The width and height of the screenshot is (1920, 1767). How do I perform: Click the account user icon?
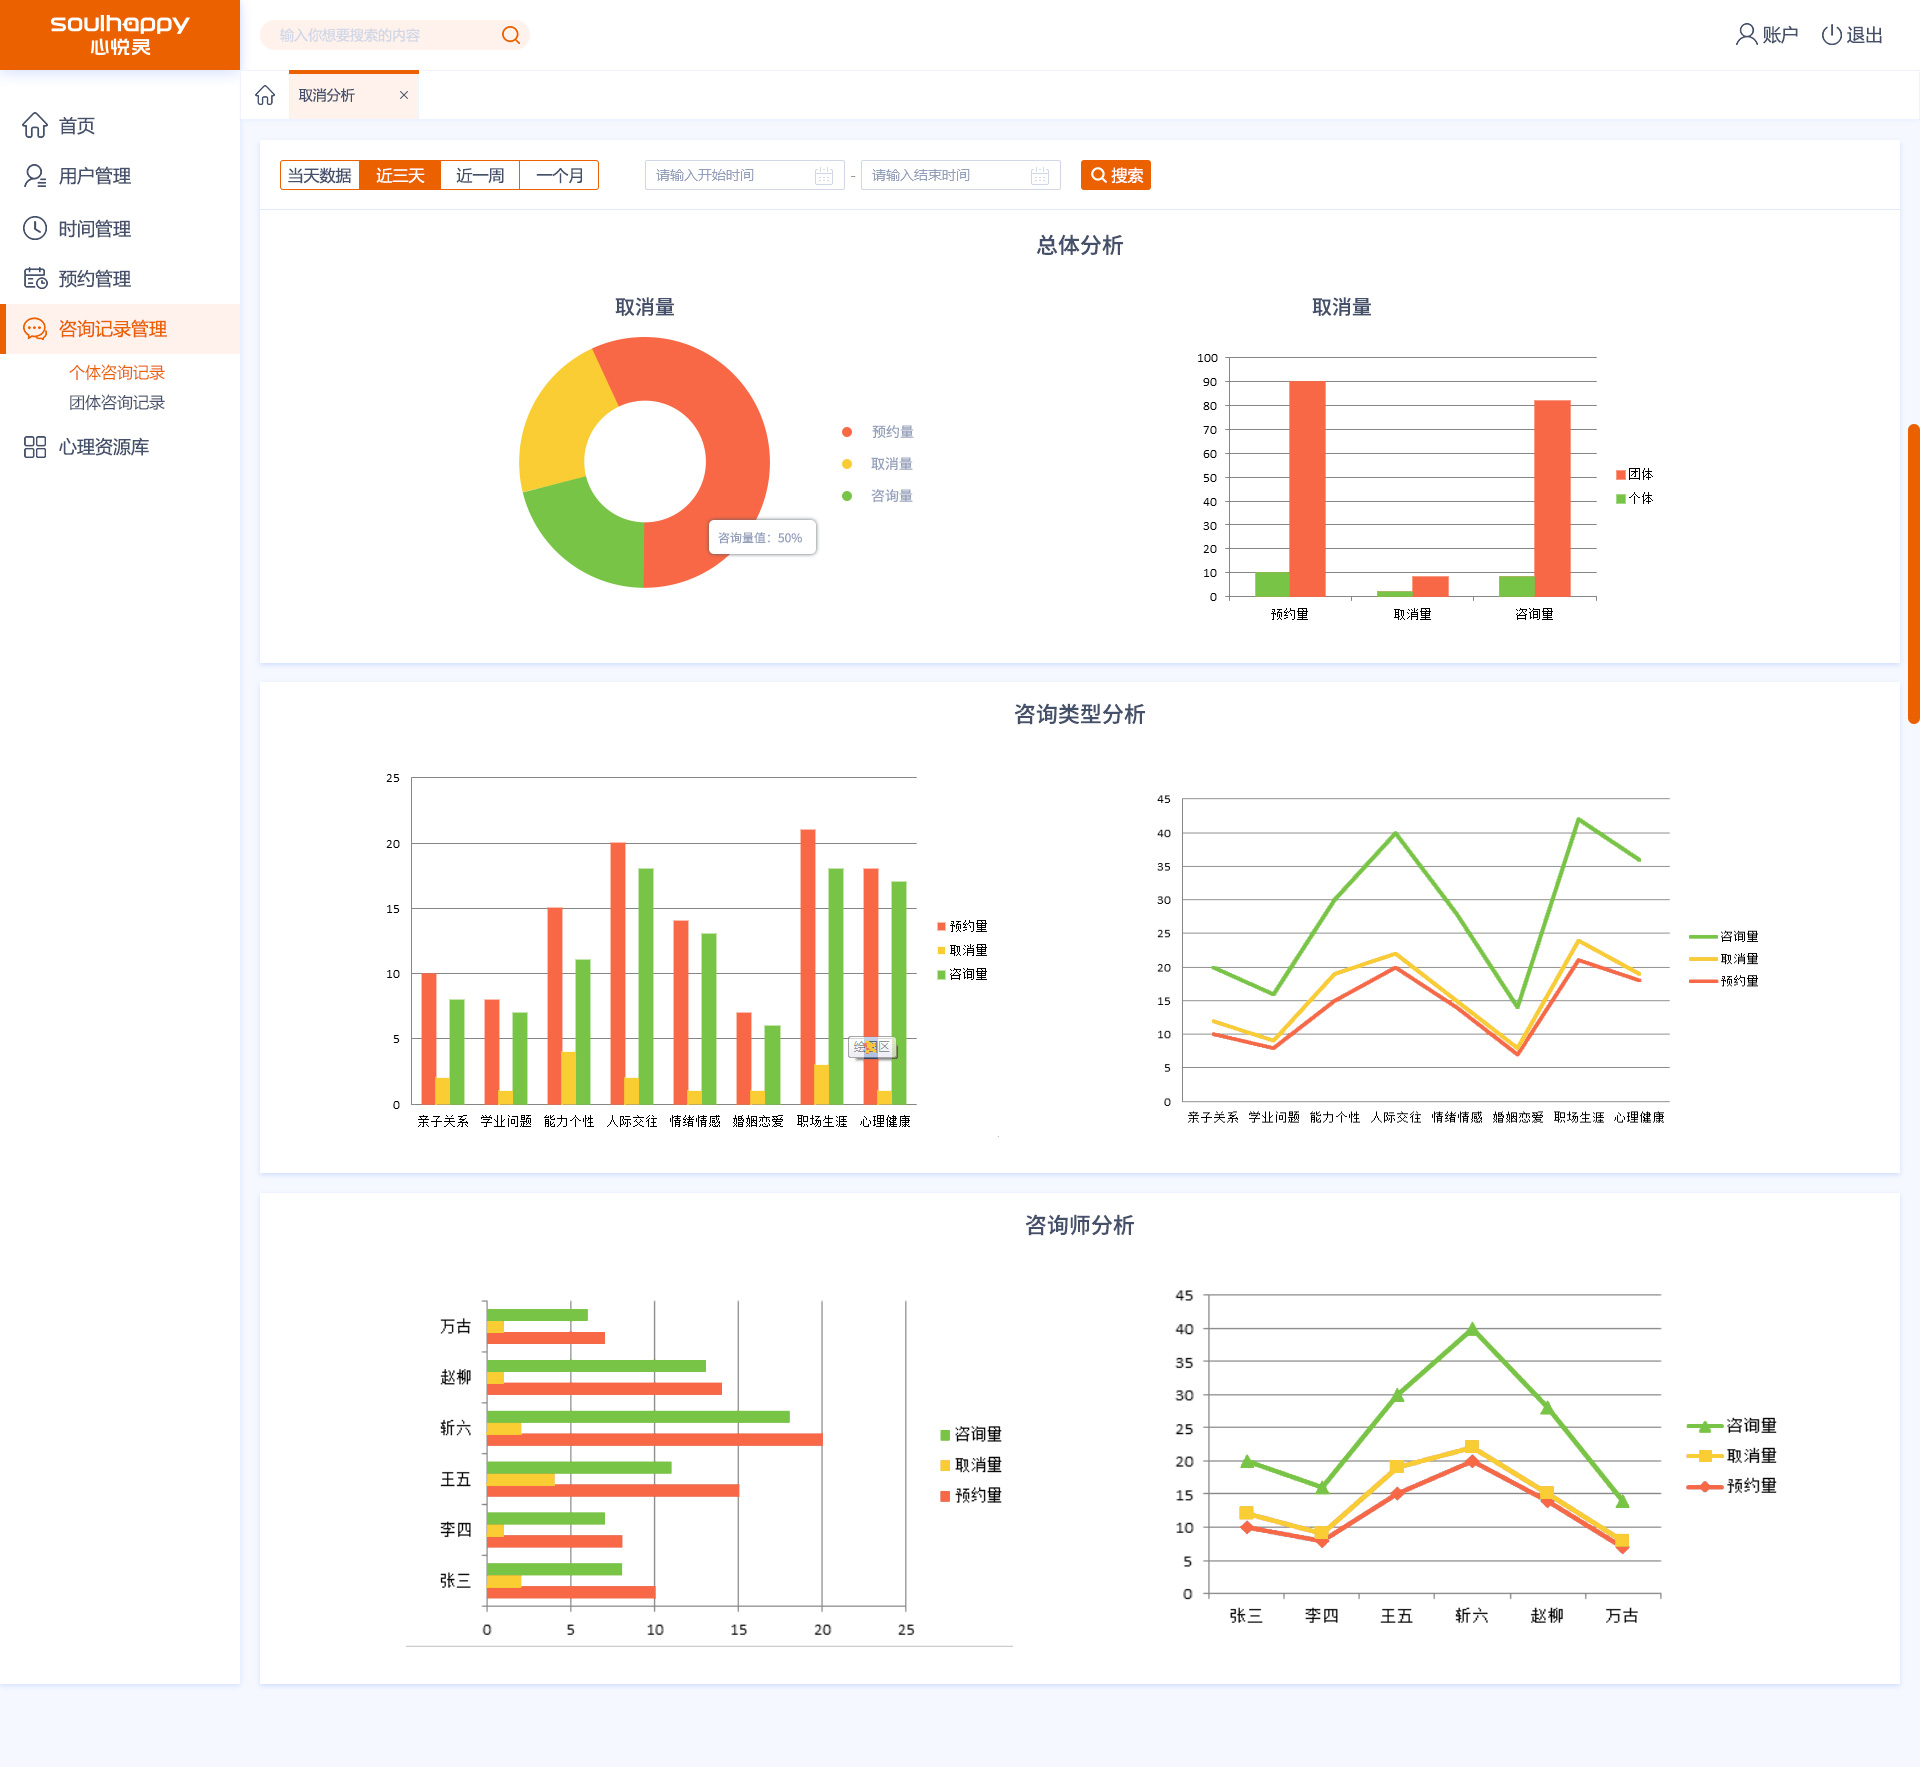pyautogui.click(x=1745, y=35)
